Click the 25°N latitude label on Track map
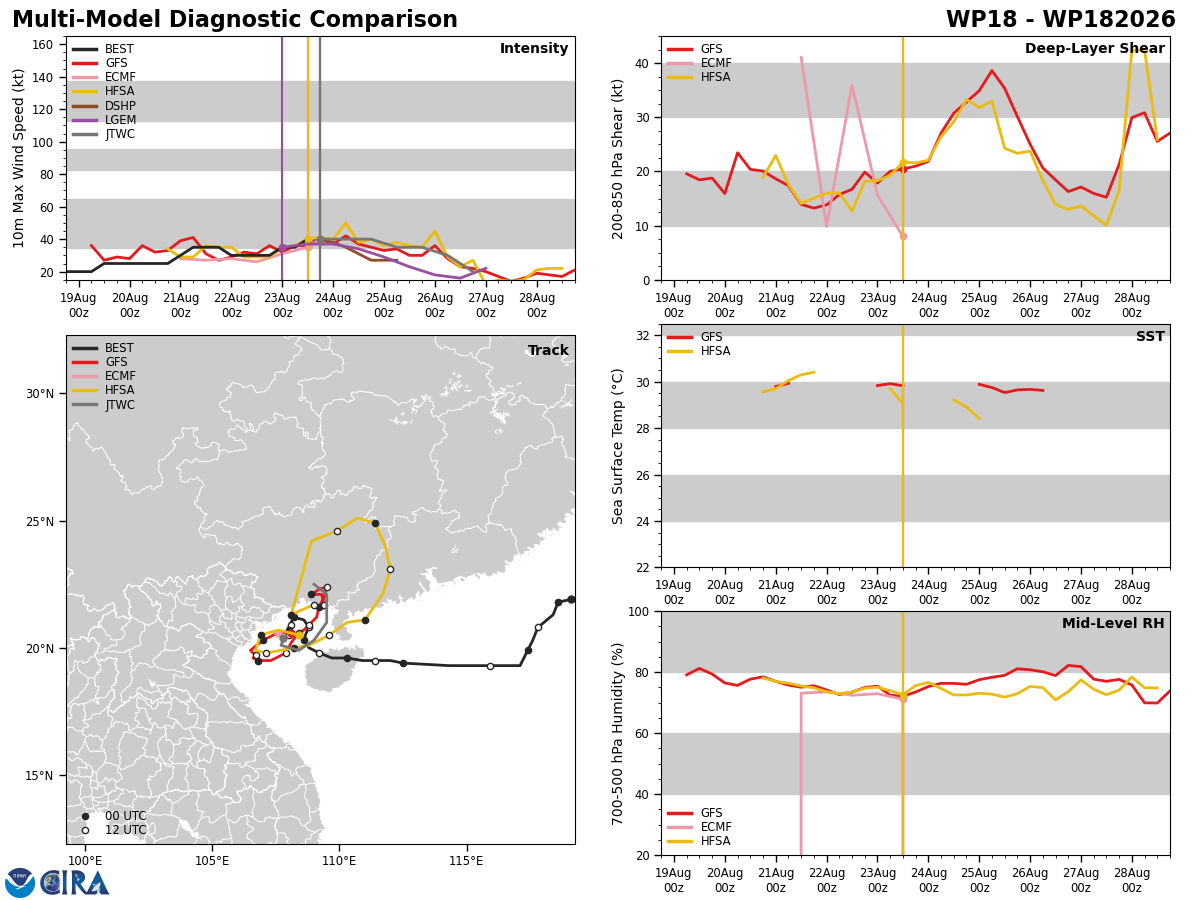The image size is (1200, 900). (x=39, y=521)
